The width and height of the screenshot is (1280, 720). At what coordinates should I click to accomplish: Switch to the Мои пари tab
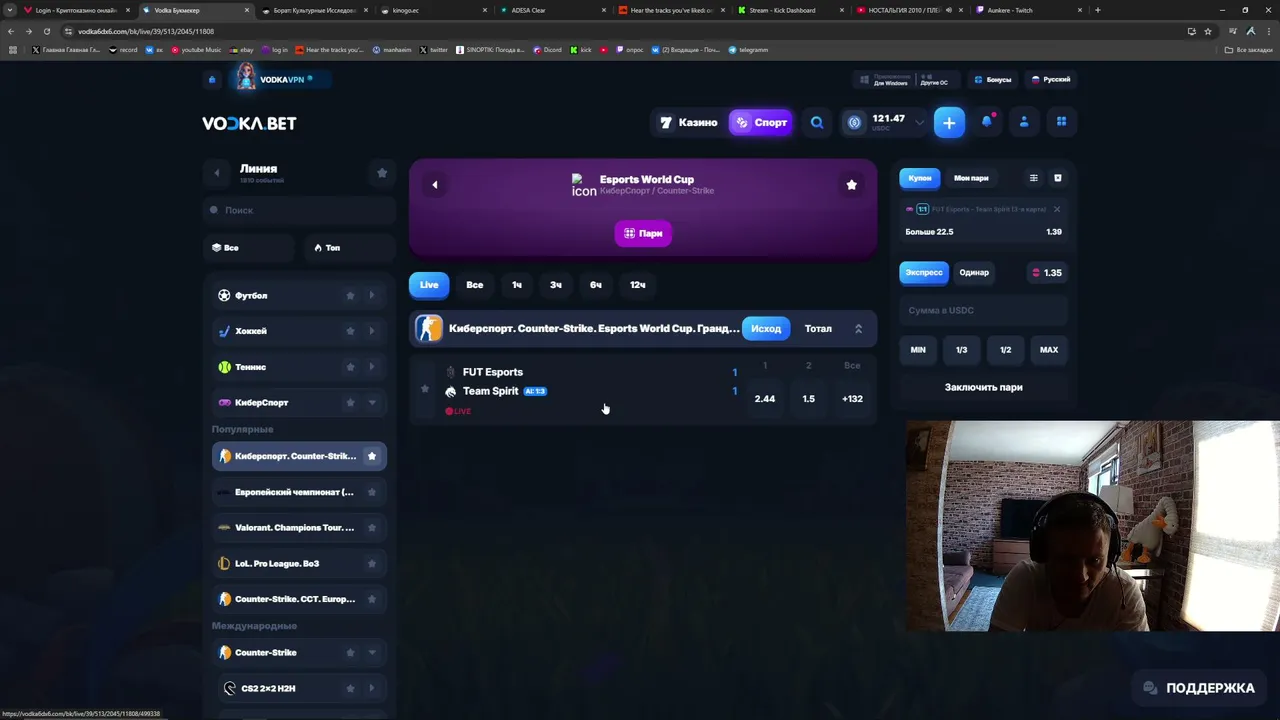971,178
